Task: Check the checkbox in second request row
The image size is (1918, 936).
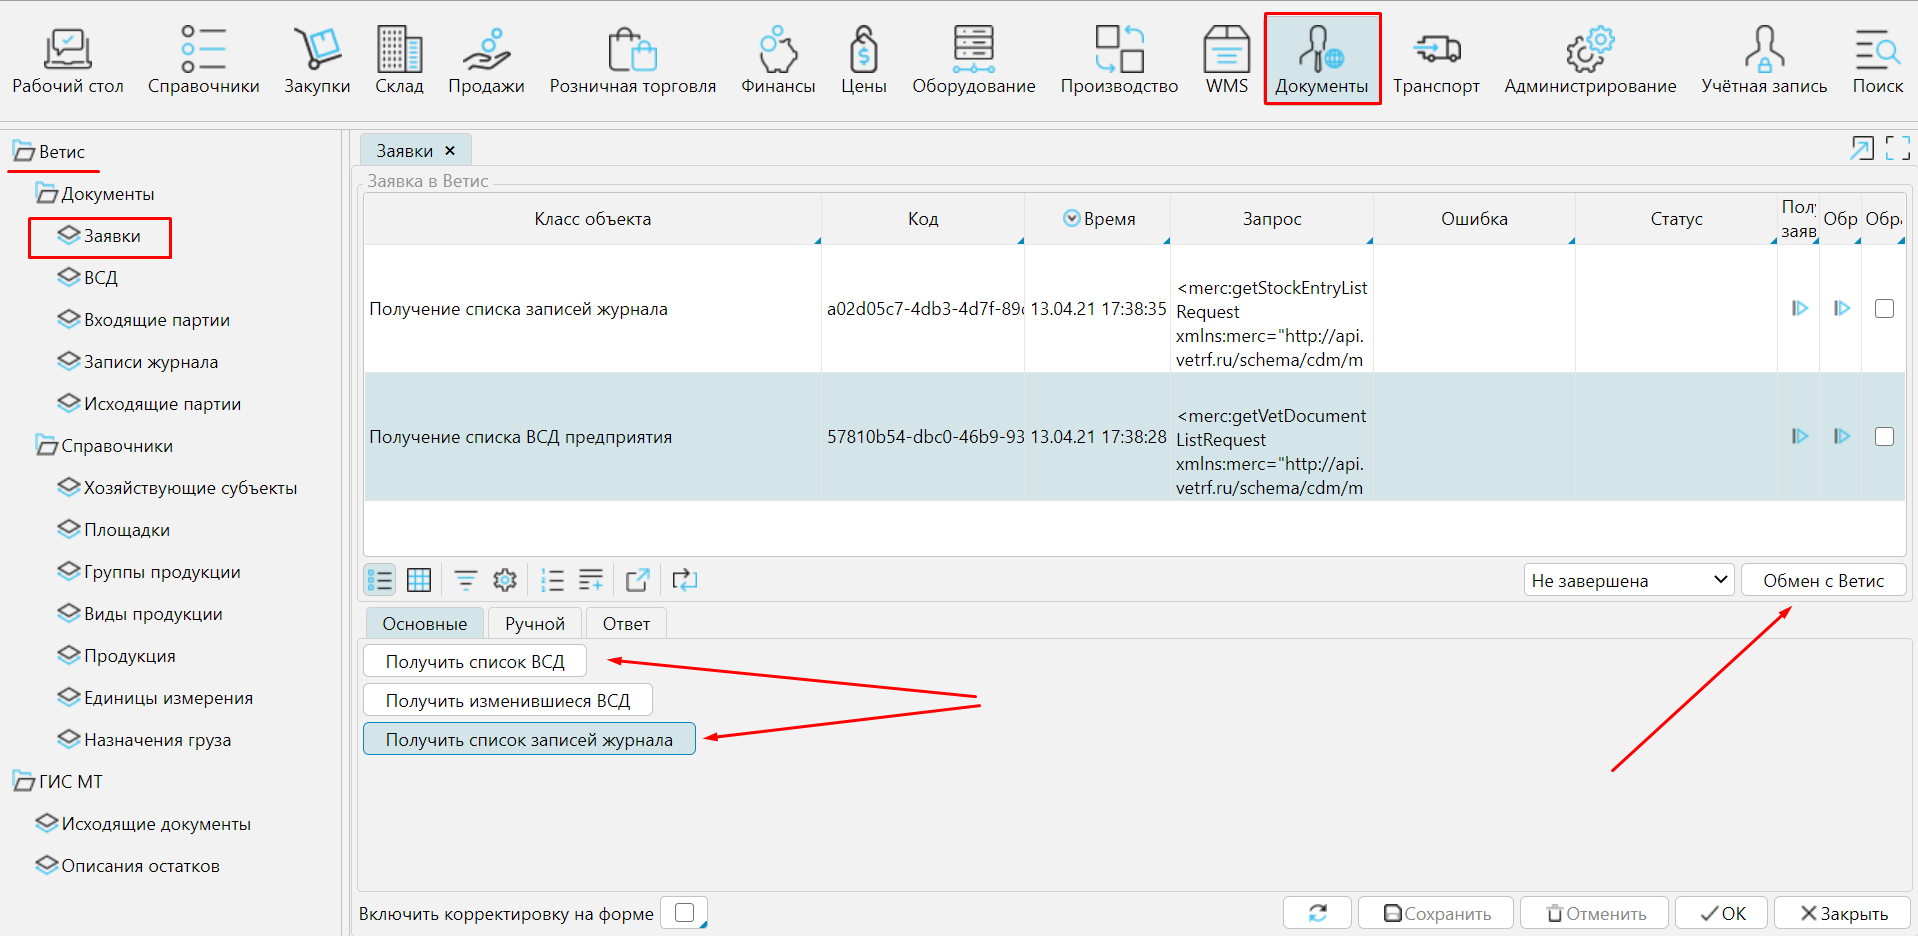Action: pos(1884,437)
